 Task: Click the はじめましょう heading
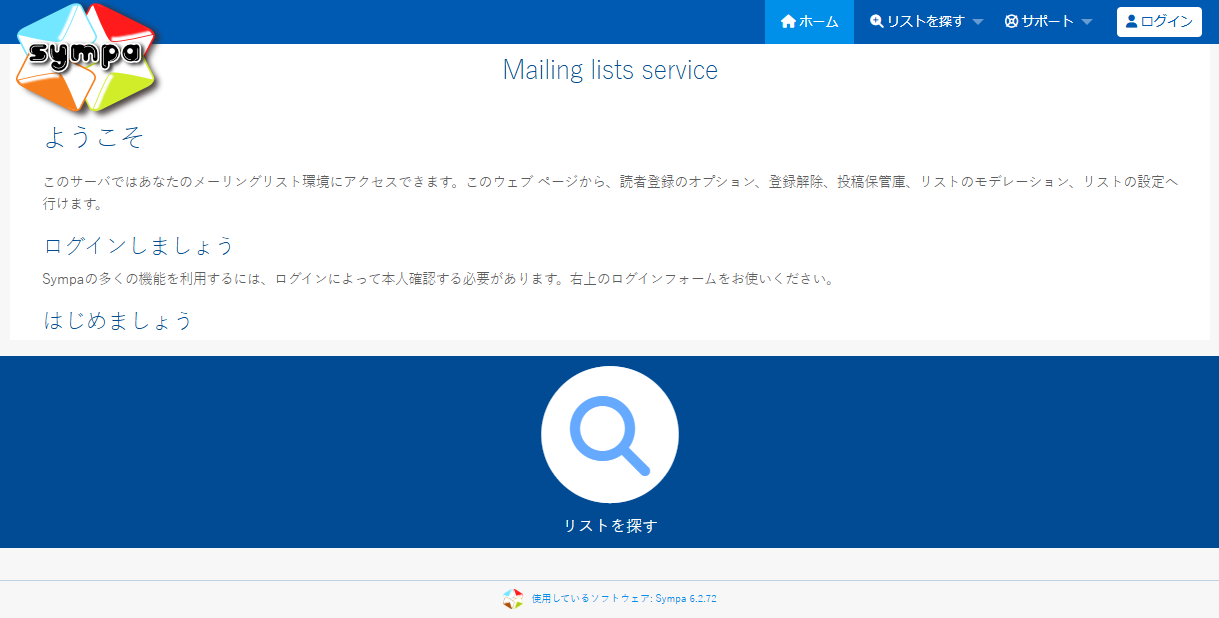(x=118, y=321)
